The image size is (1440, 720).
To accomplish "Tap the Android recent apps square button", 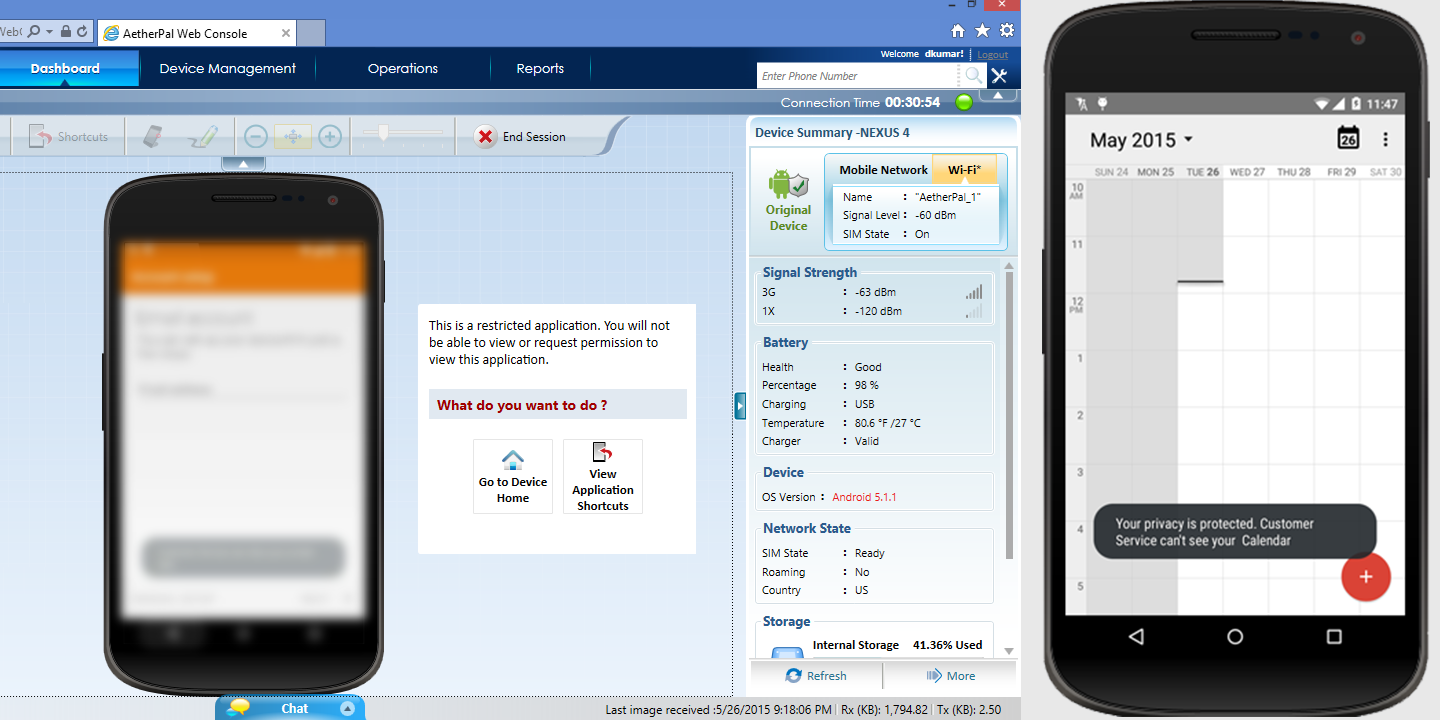I will click(1334, 636).
